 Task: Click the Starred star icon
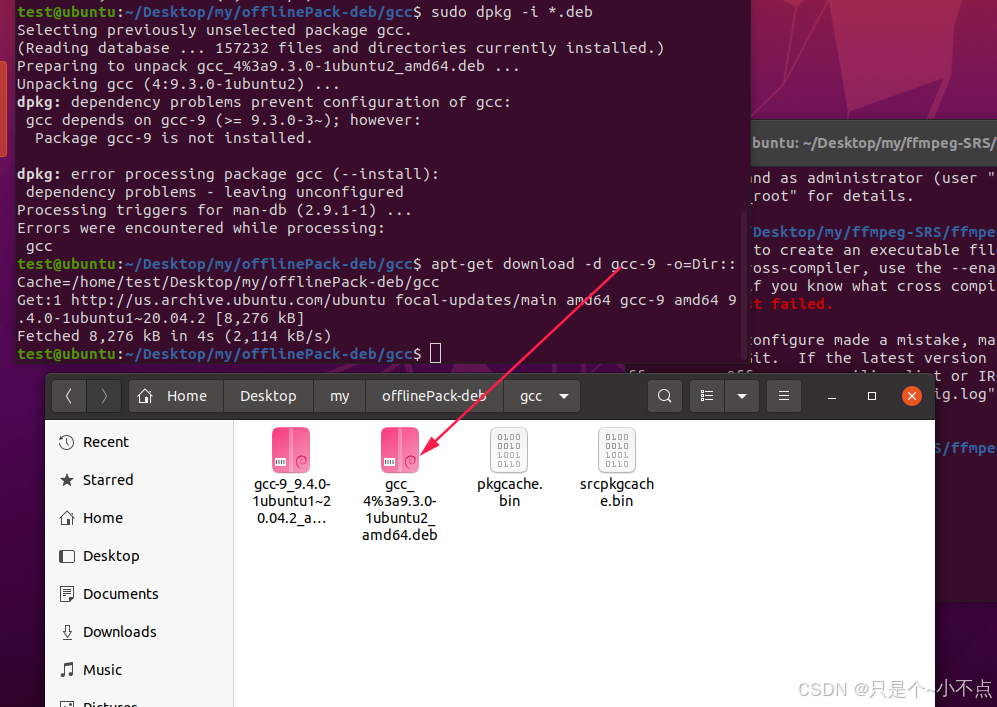67,480
